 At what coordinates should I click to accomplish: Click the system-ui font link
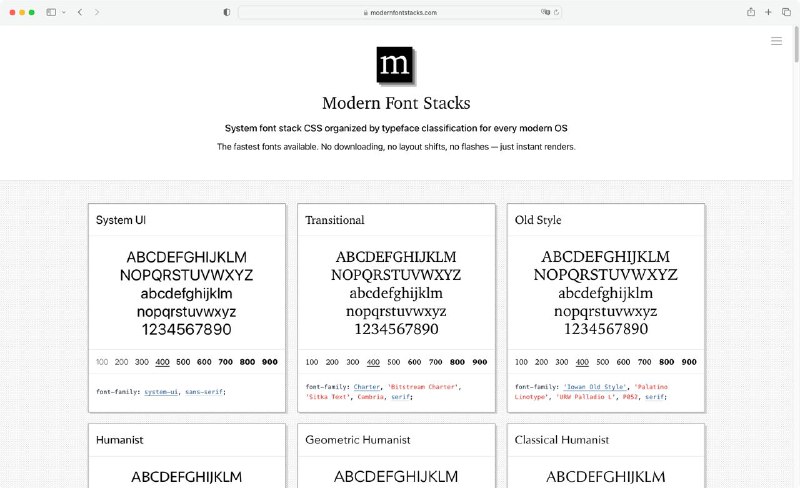click(161, 392)
